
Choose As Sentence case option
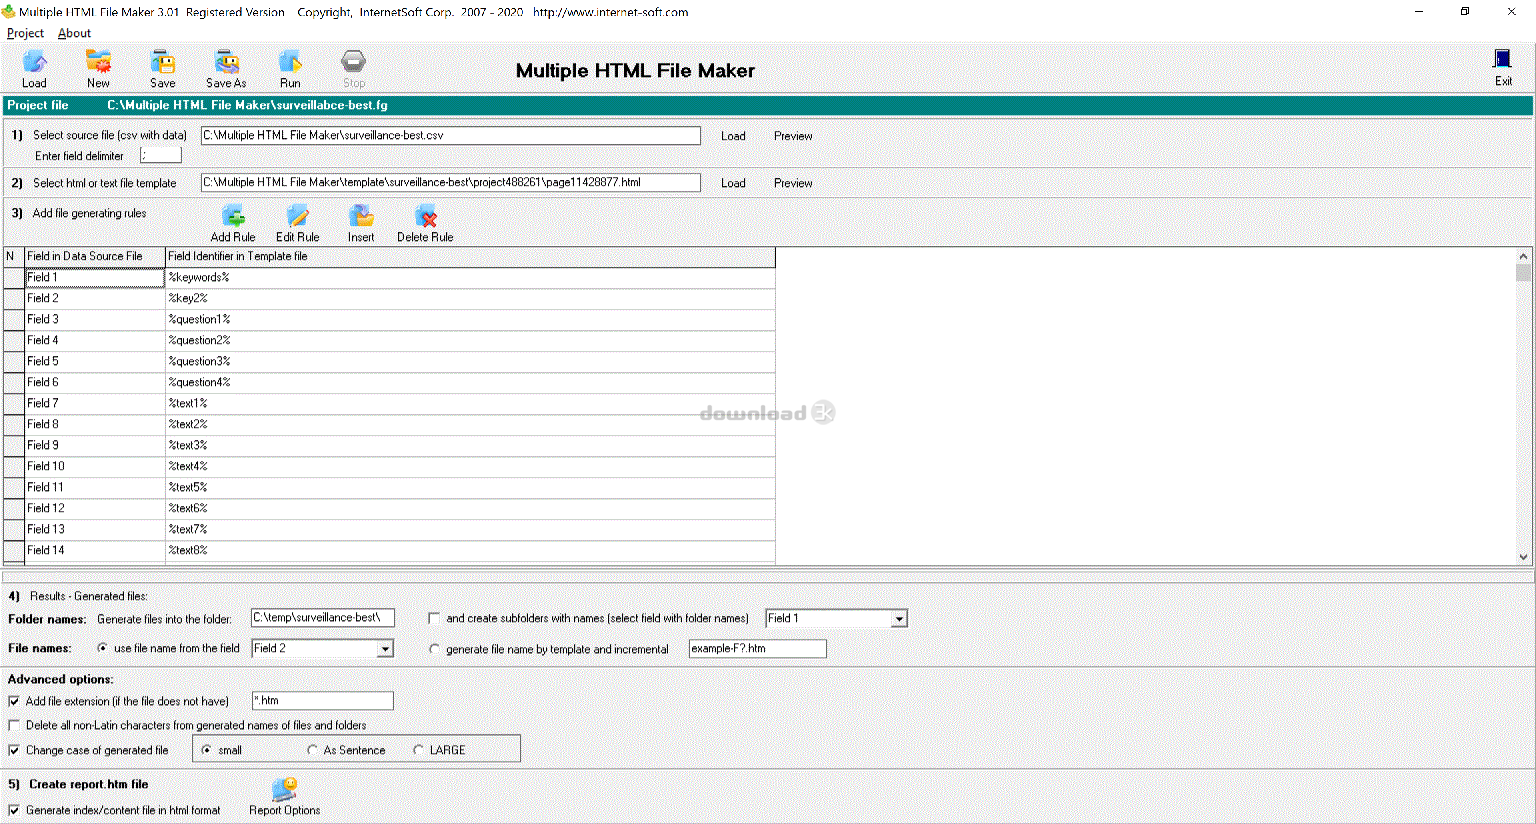312,750
